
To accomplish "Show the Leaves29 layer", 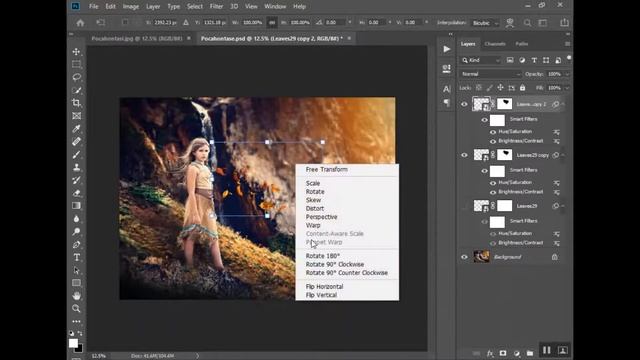I will 464,206.
